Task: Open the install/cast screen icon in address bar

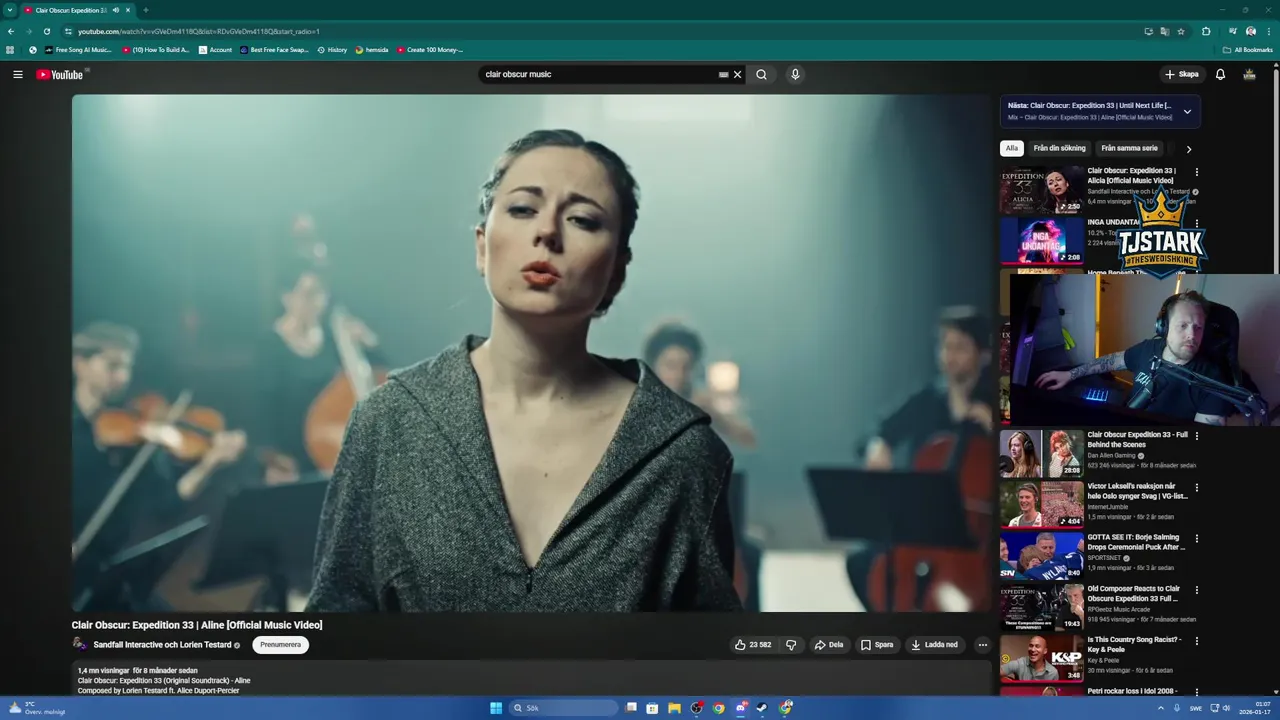Action: pyautogui.click(x=1149, y=31)
